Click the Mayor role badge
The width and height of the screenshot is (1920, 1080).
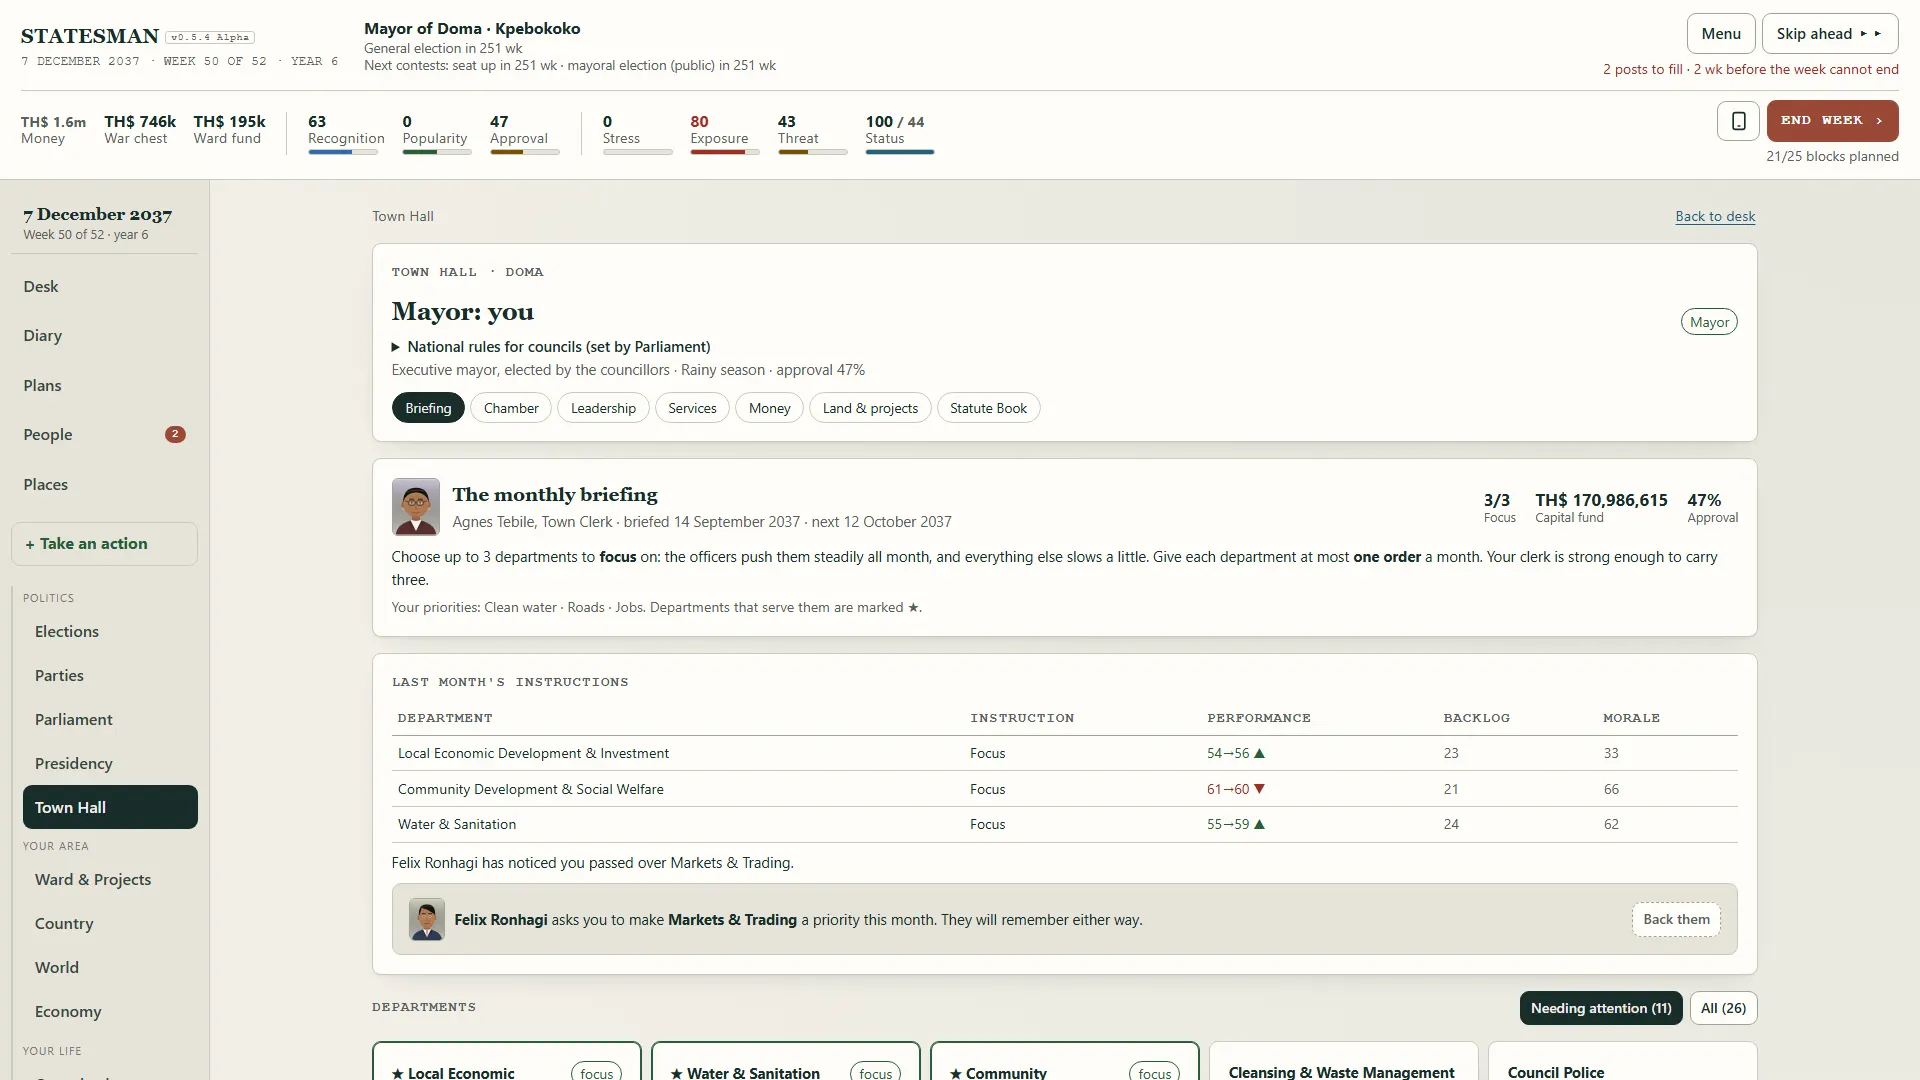pyautogui.click(x=1709, y=322)
